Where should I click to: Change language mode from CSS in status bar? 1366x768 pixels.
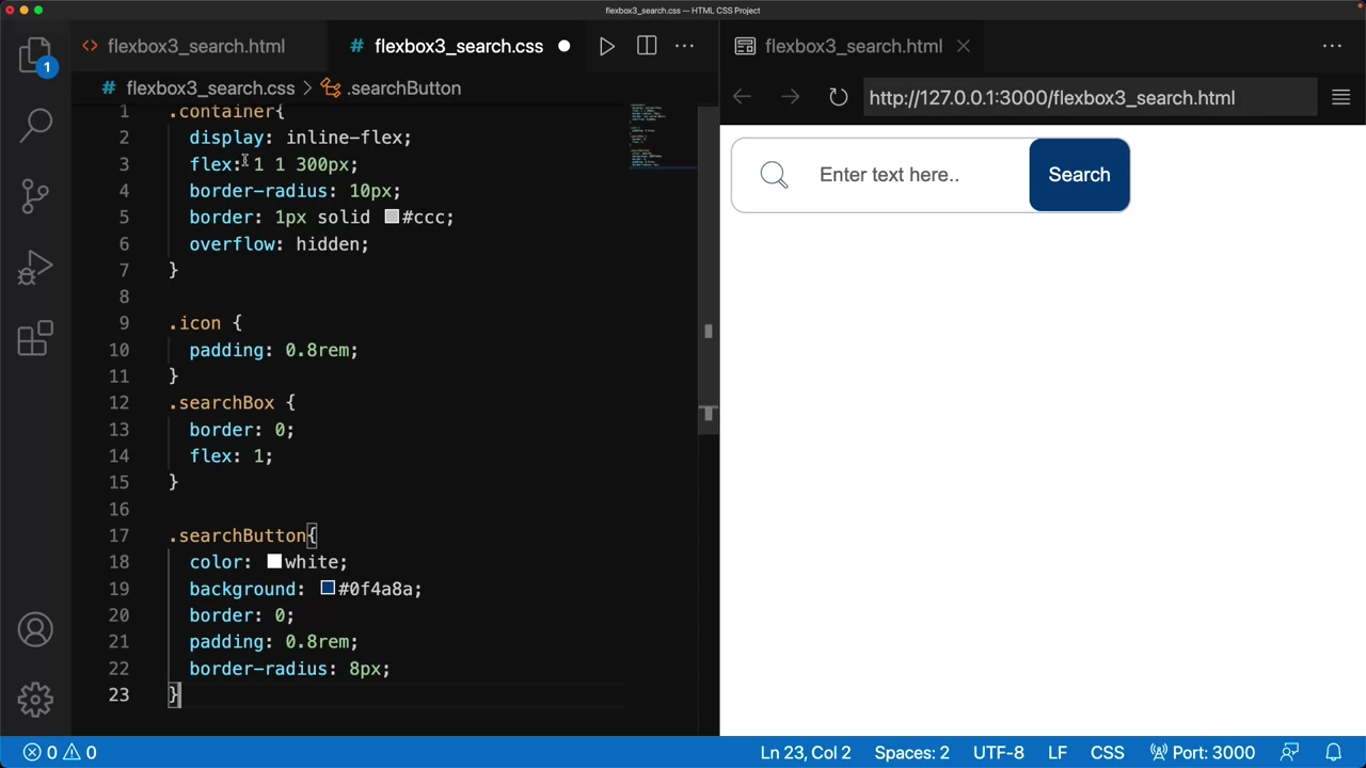[x=1106, y=753]
